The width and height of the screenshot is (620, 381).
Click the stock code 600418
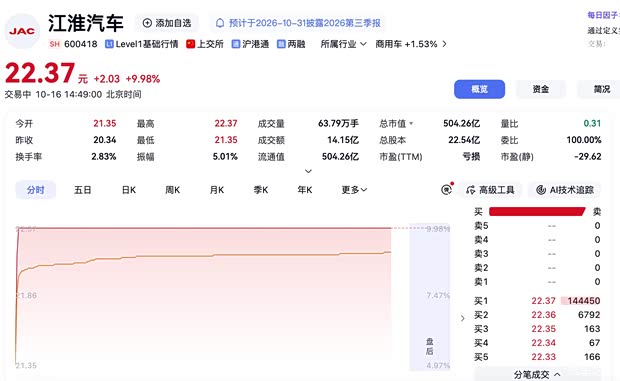(x=81, y=44)
